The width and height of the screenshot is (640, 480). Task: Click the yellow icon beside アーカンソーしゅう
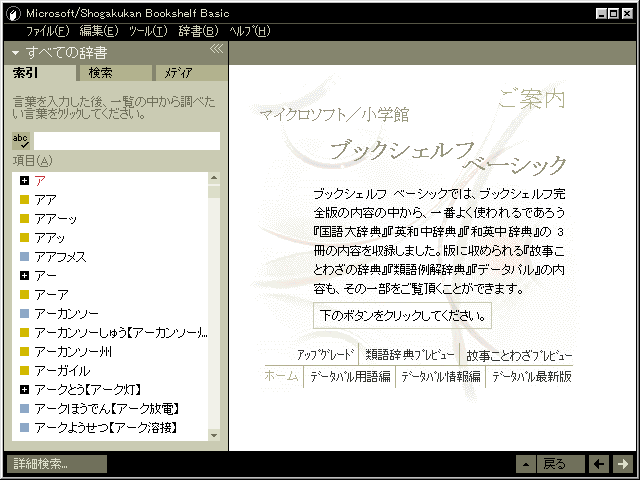pyautogui.click(x=24, y=333)
